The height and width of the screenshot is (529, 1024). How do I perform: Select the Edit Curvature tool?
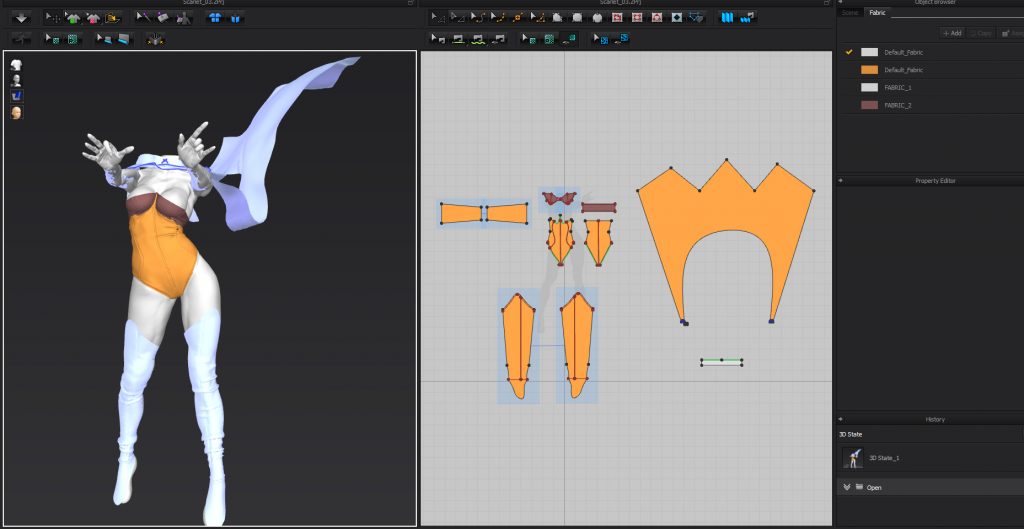click(477, 18)
